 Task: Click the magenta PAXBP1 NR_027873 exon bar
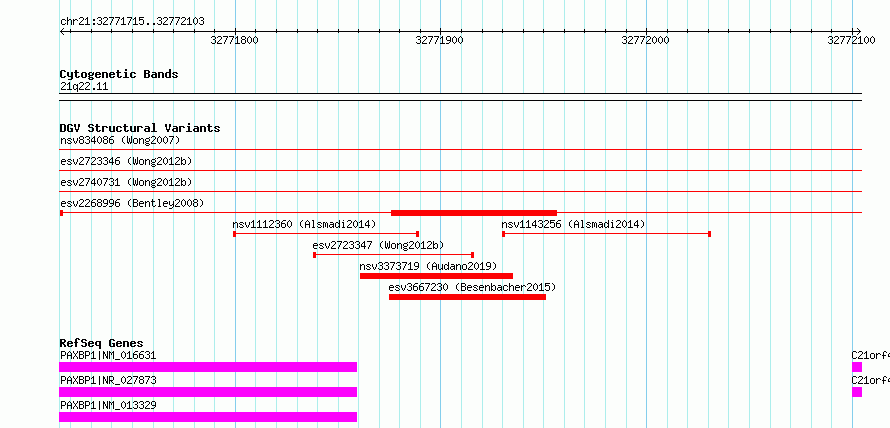coord(208,392)
